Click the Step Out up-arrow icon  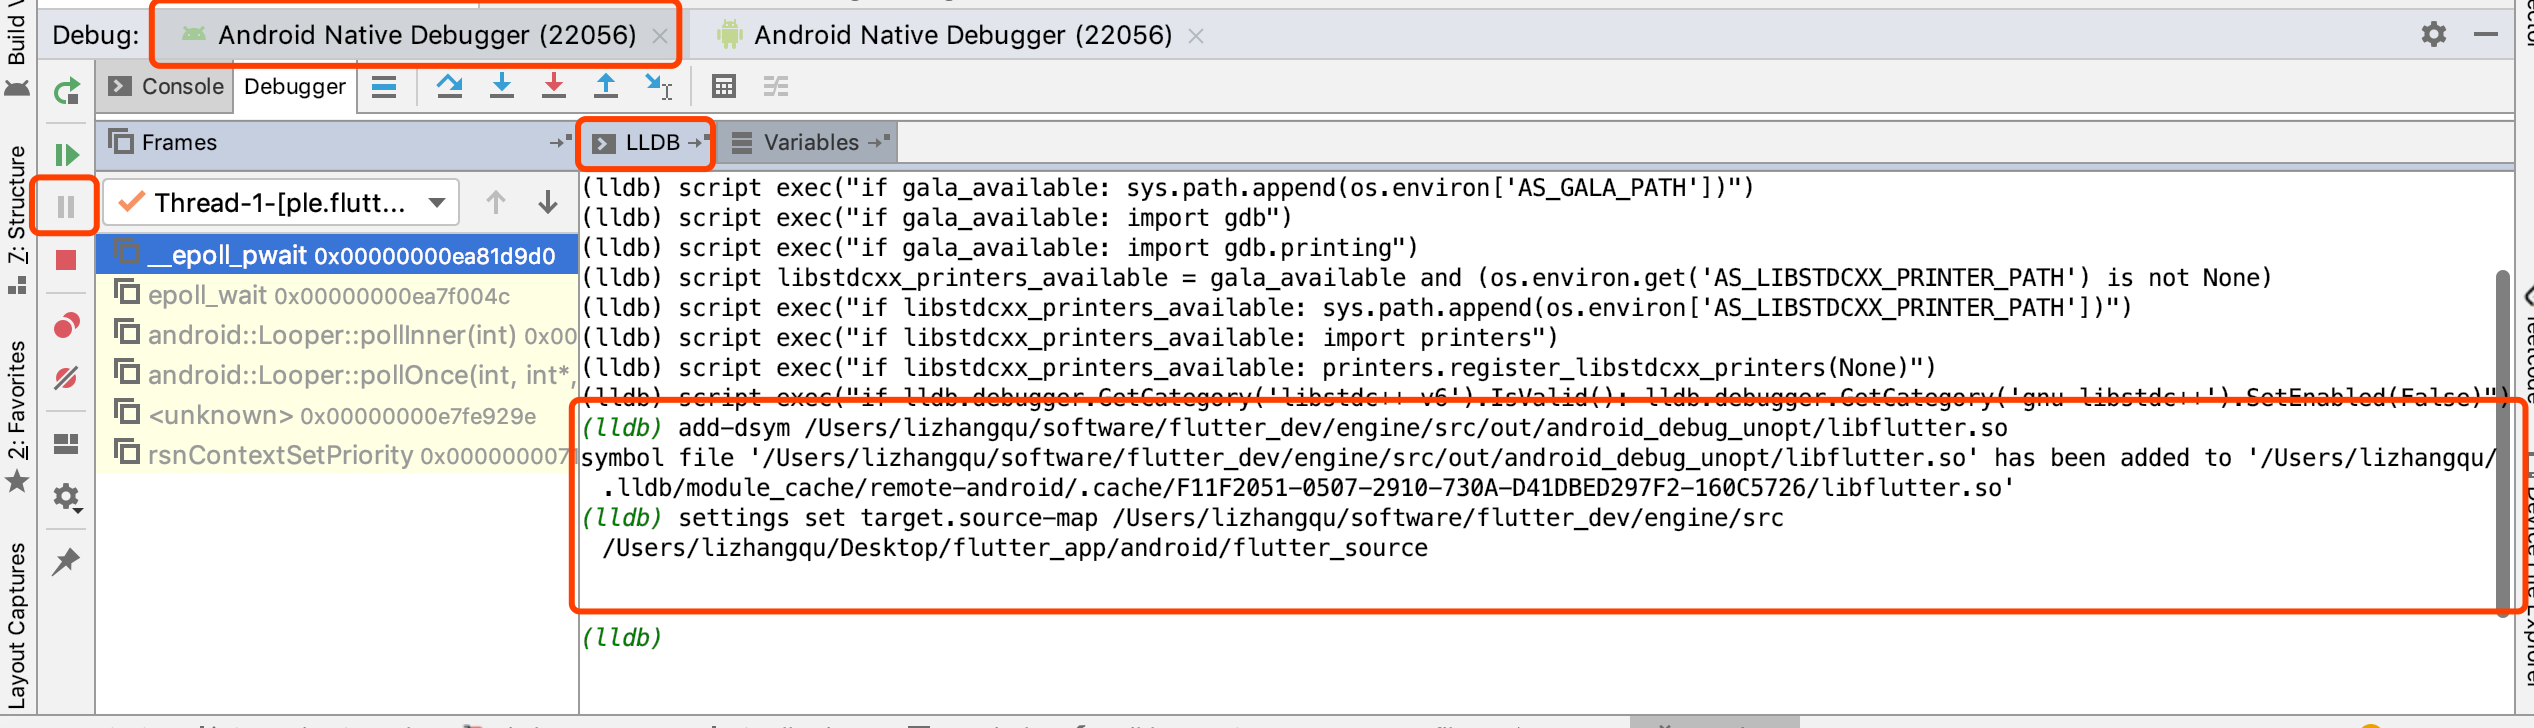point(606,87)
